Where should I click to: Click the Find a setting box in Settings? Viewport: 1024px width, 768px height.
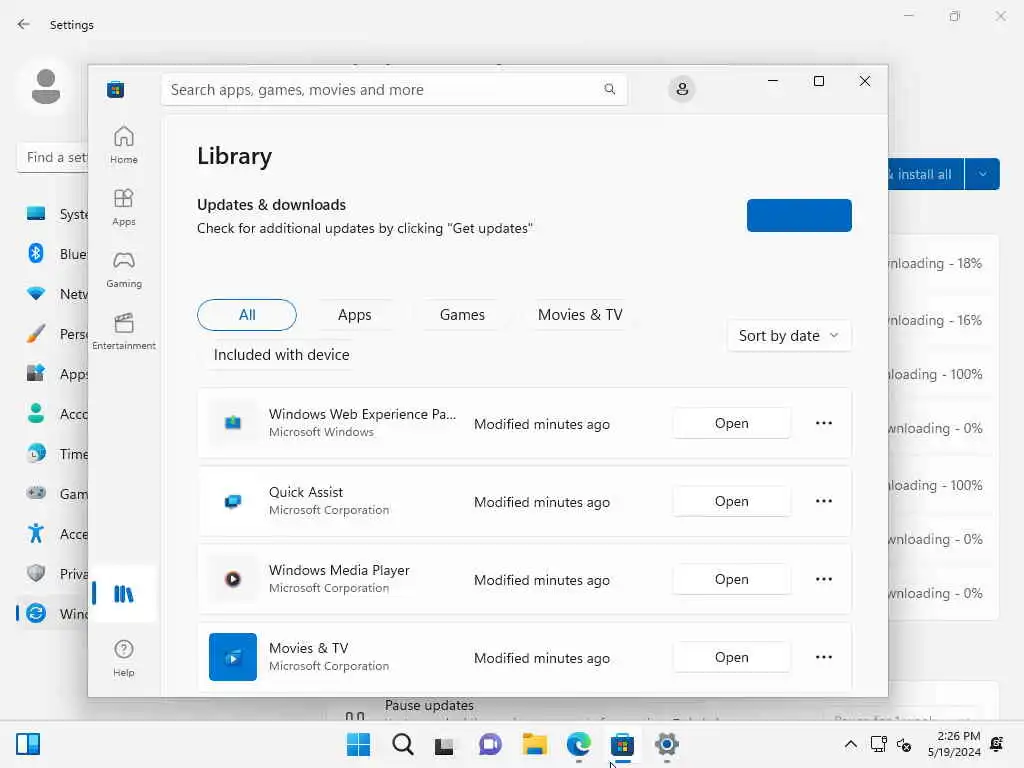(54, 157)
